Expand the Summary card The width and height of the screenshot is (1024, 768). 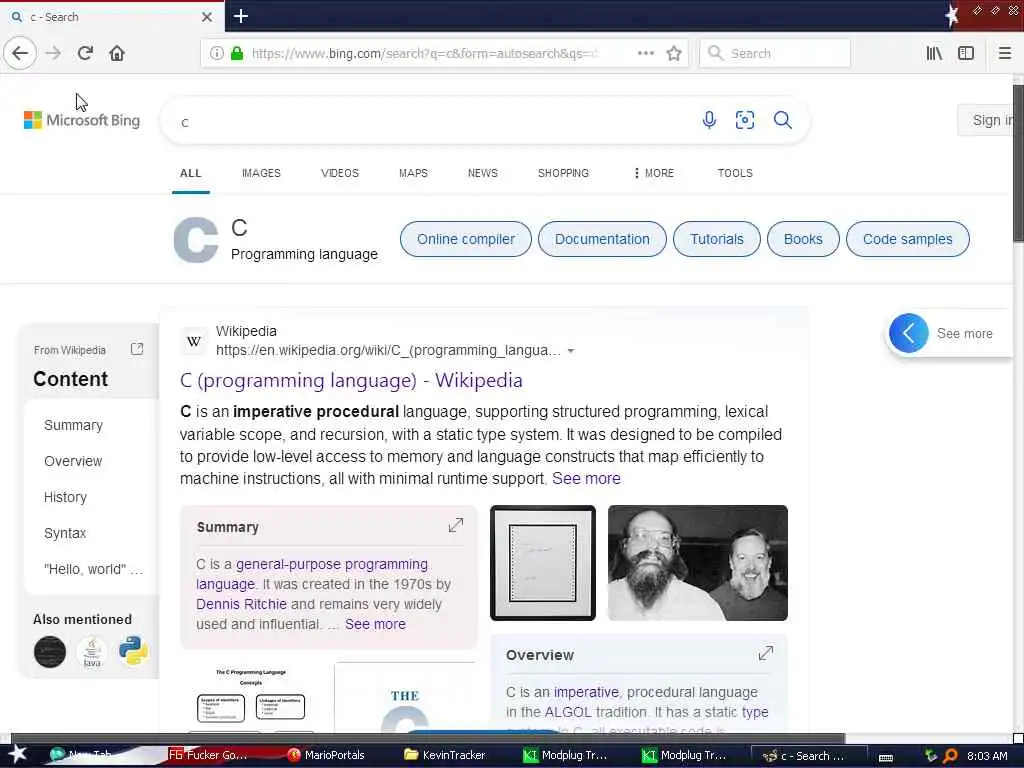456,525
